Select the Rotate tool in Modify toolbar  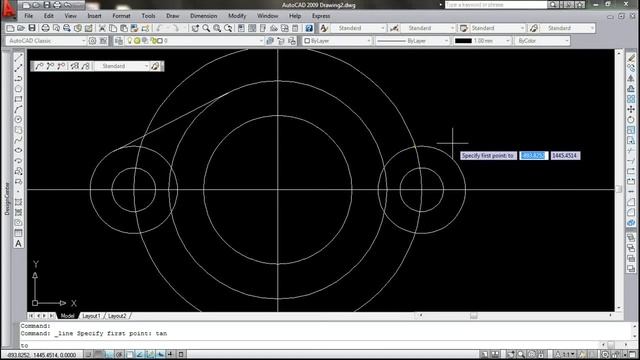pyautogui.click(x=631, y=120)
